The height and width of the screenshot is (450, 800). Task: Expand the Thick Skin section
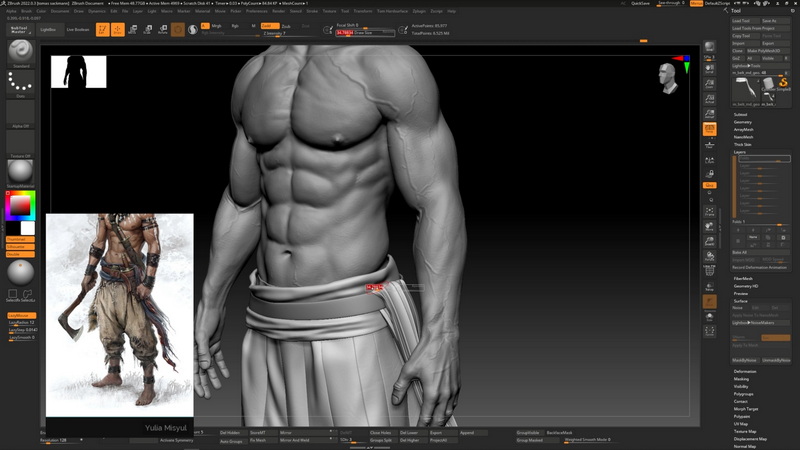742,145
